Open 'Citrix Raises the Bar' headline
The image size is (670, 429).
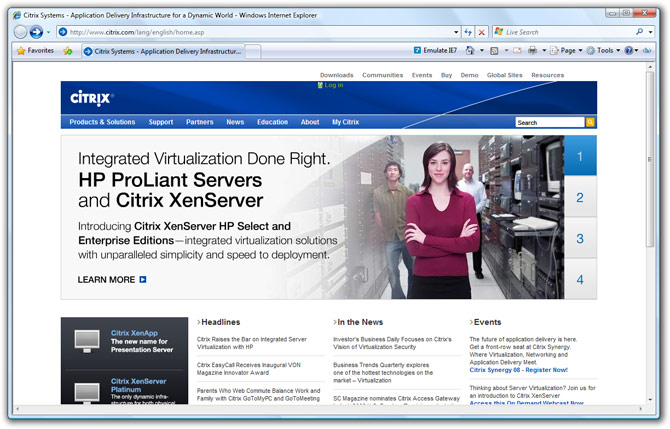pyautogui.click(x=252, y=343)
